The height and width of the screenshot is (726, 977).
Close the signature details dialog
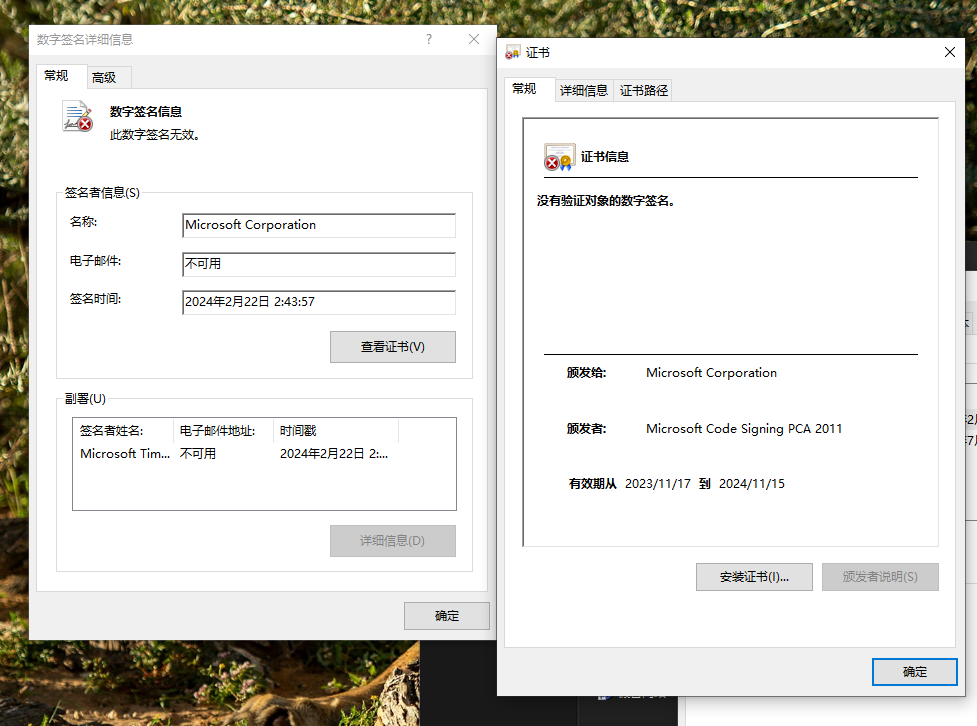click(474, 39)
